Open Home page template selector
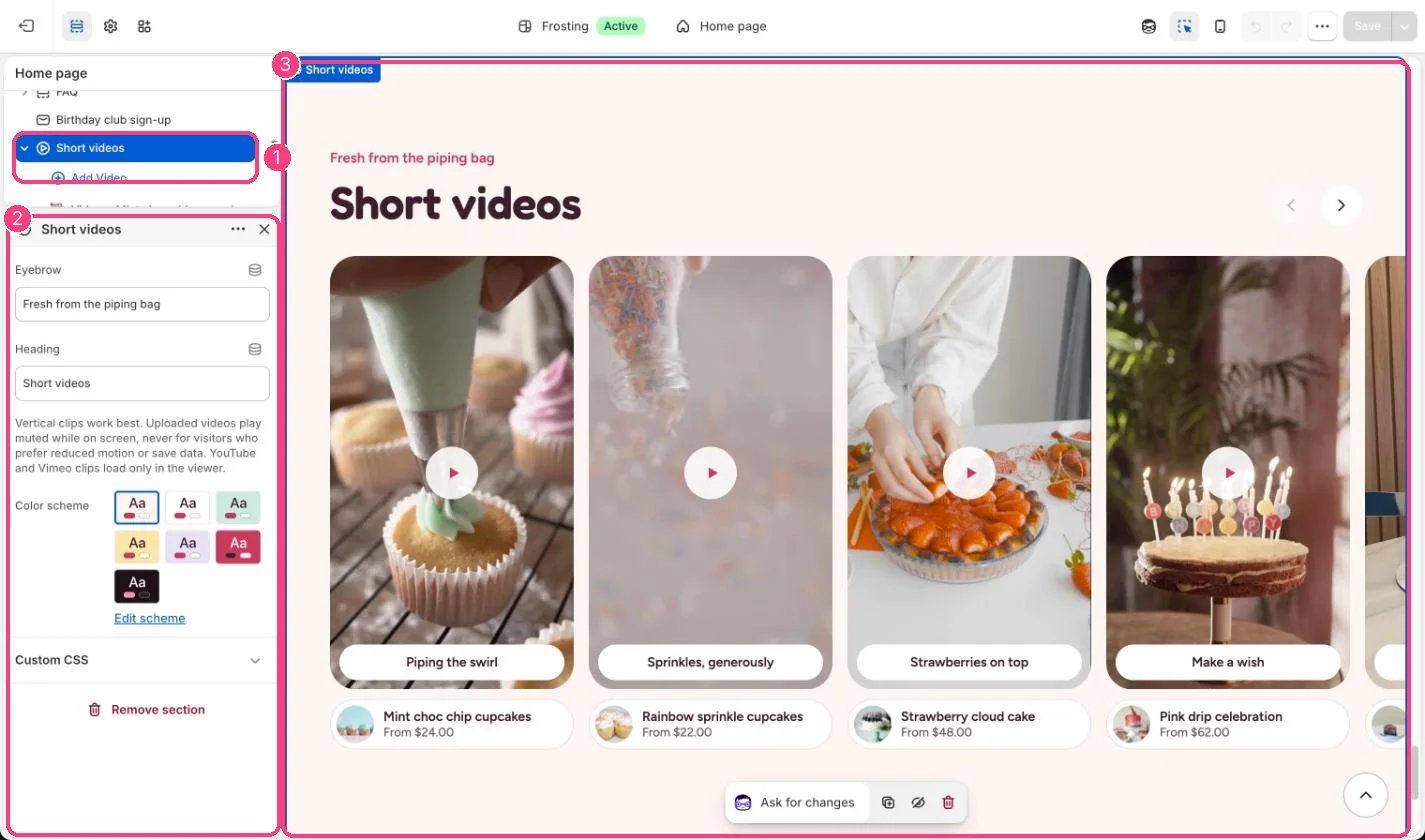The width and height of the screenshot is (1425, 840). 721,26
